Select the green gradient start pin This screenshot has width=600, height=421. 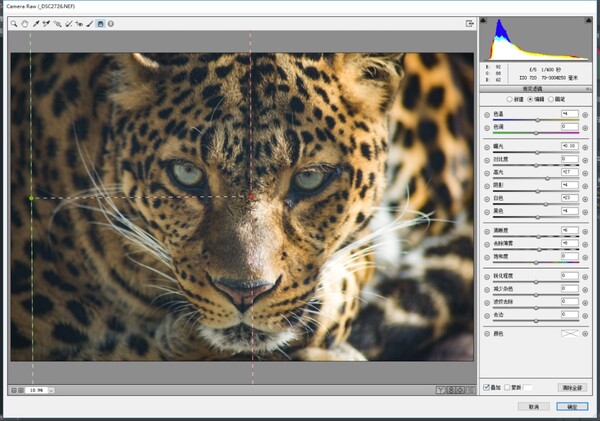pyautogui.click(x=31, y=198)
